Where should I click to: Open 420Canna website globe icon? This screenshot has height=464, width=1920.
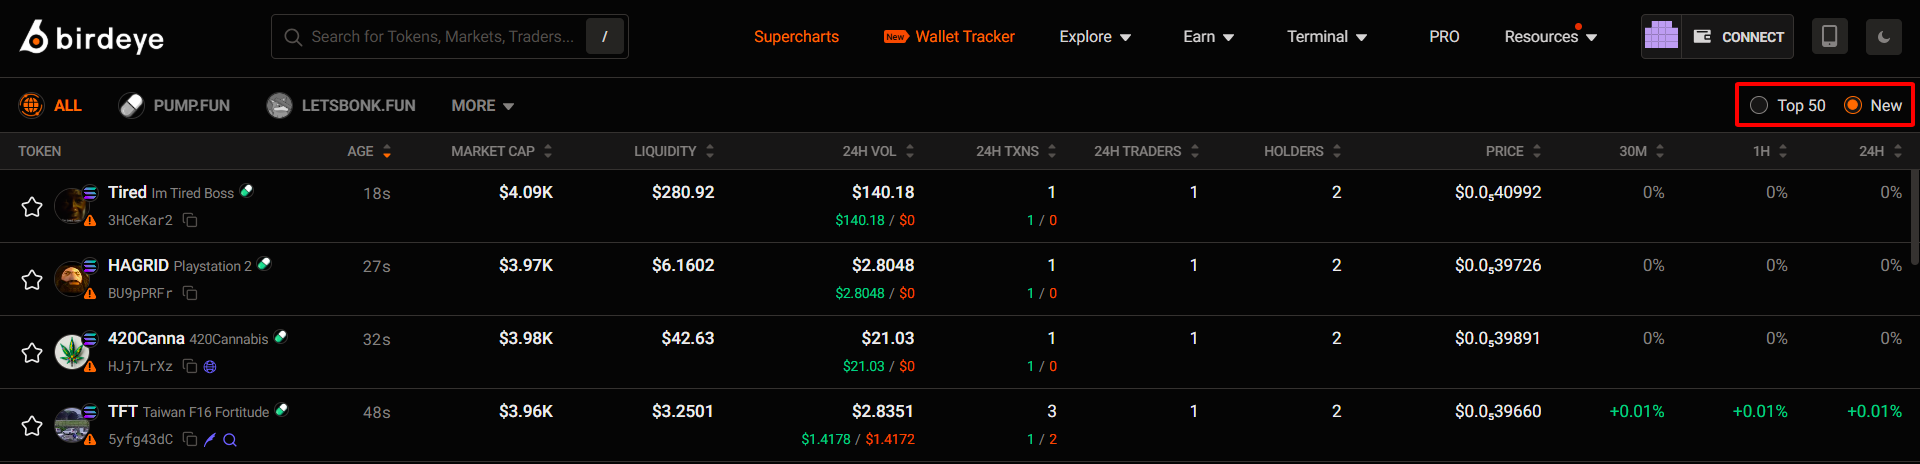[x=210, y=366]
